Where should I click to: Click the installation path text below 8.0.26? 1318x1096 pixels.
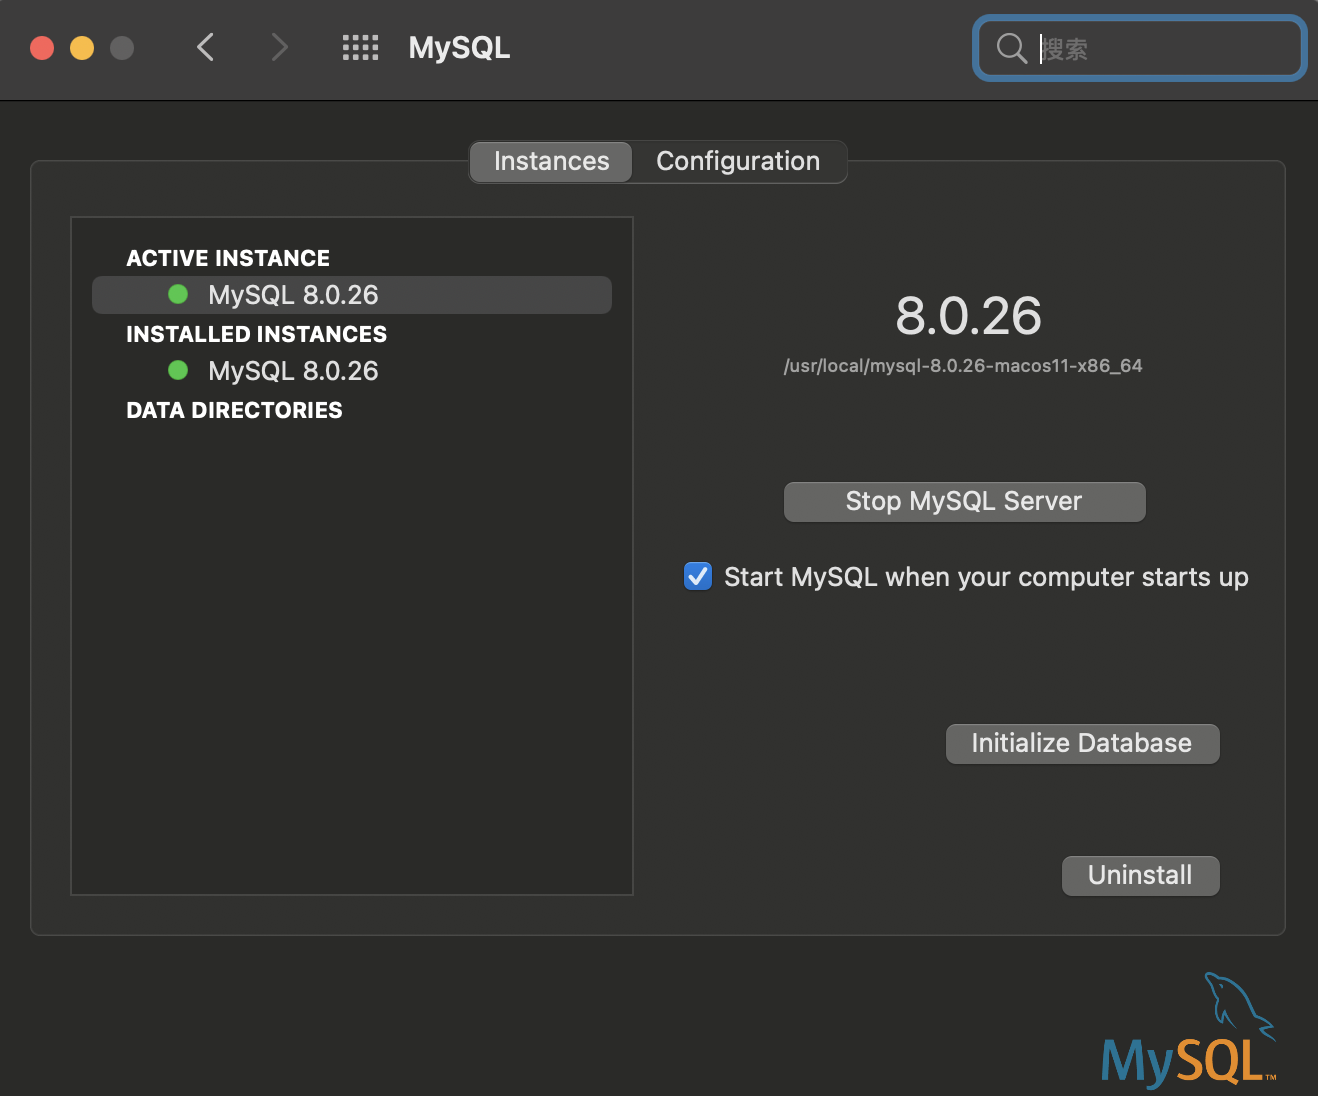(964, 365)
